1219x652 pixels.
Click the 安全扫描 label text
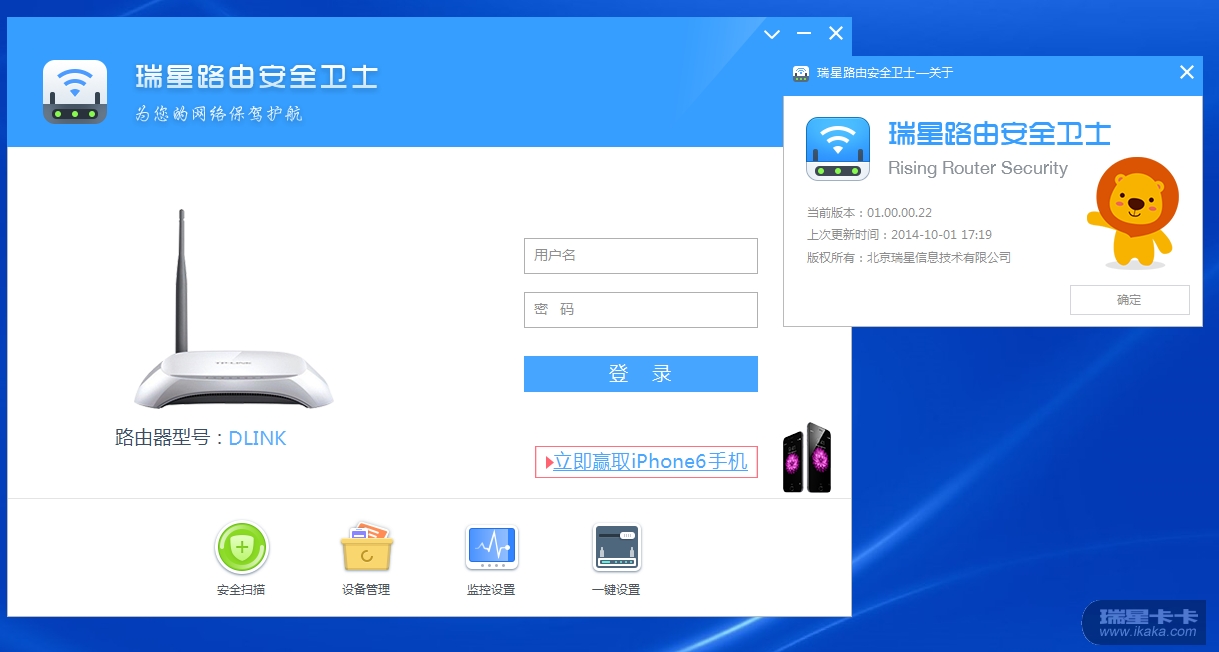tap(241, 590)
